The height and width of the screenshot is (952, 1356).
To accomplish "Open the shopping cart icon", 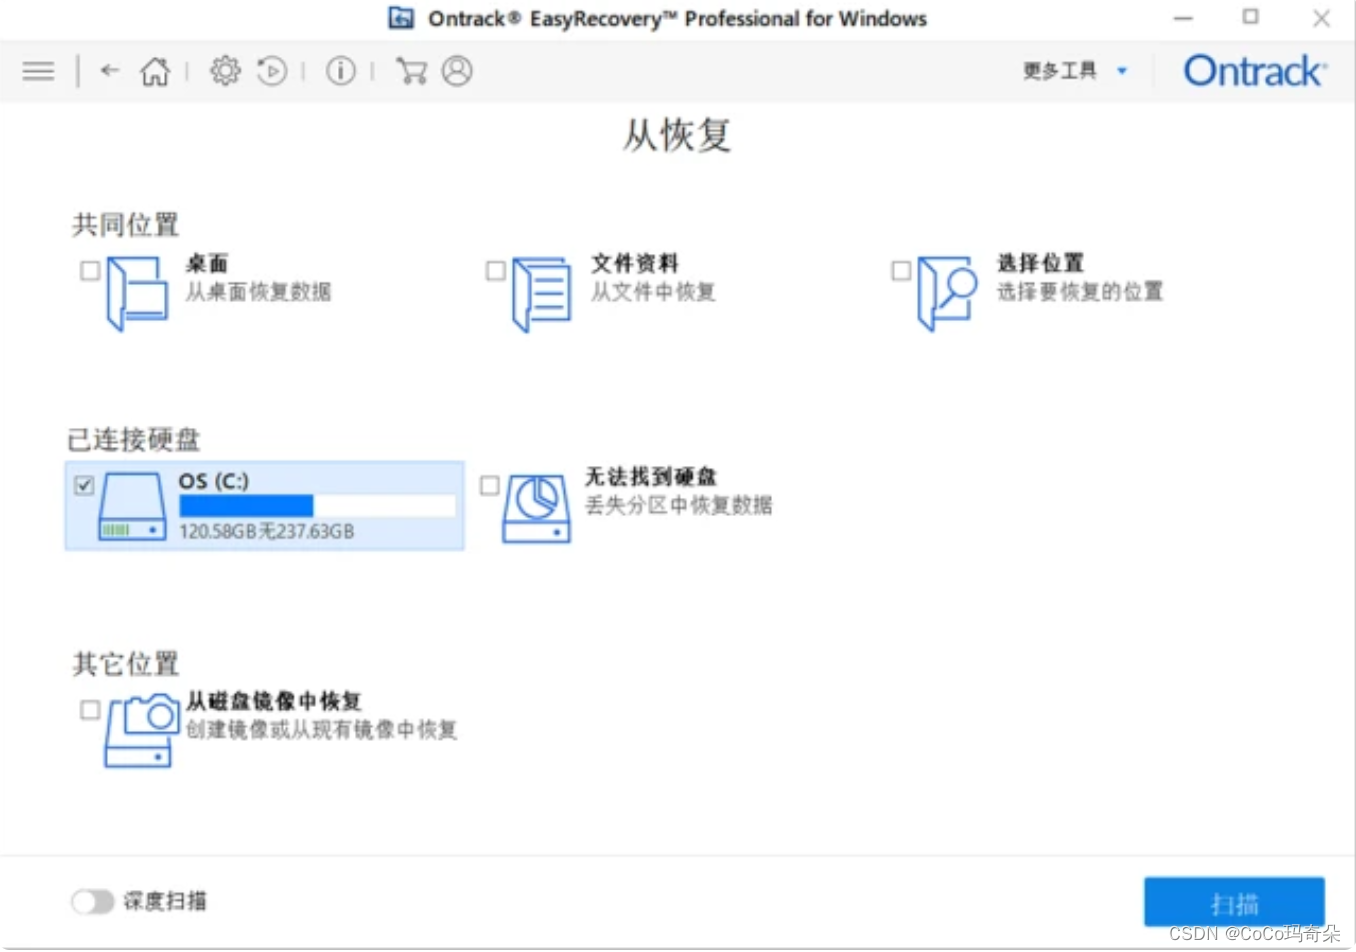I will 411,71.
